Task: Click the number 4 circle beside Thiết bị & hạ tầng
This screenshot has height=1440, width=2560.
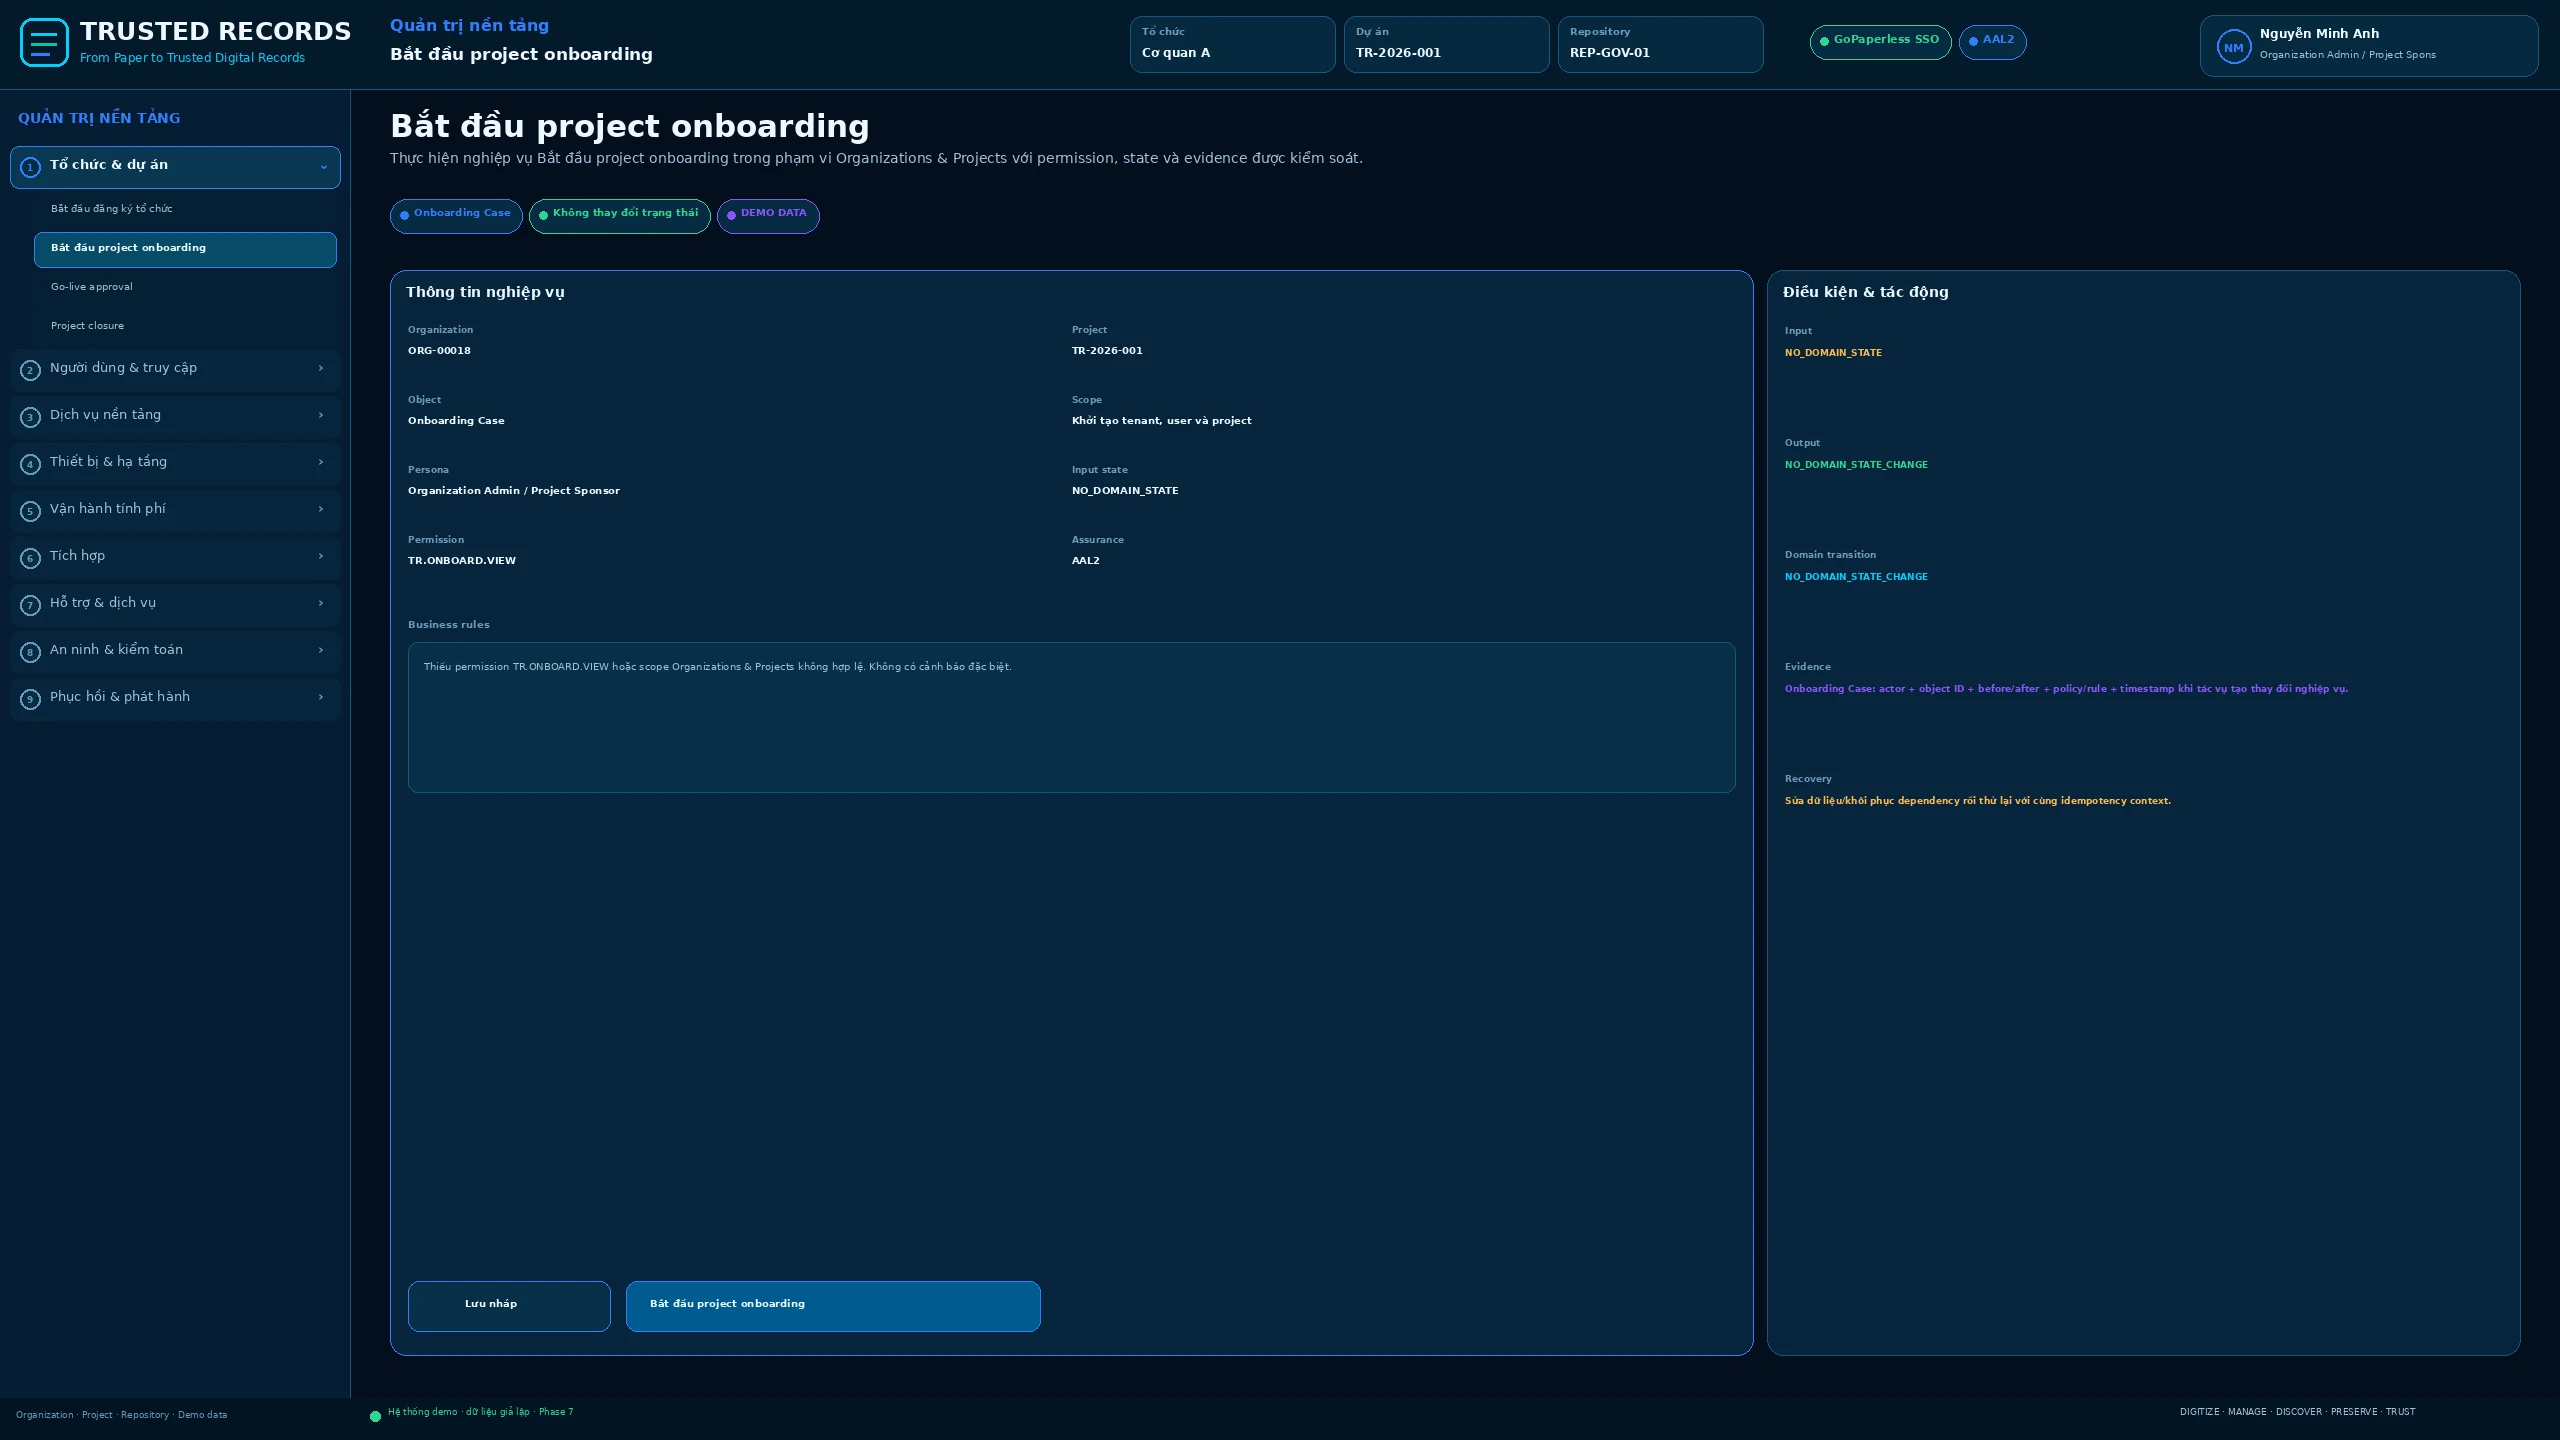Action: click(x=30, y=464)
